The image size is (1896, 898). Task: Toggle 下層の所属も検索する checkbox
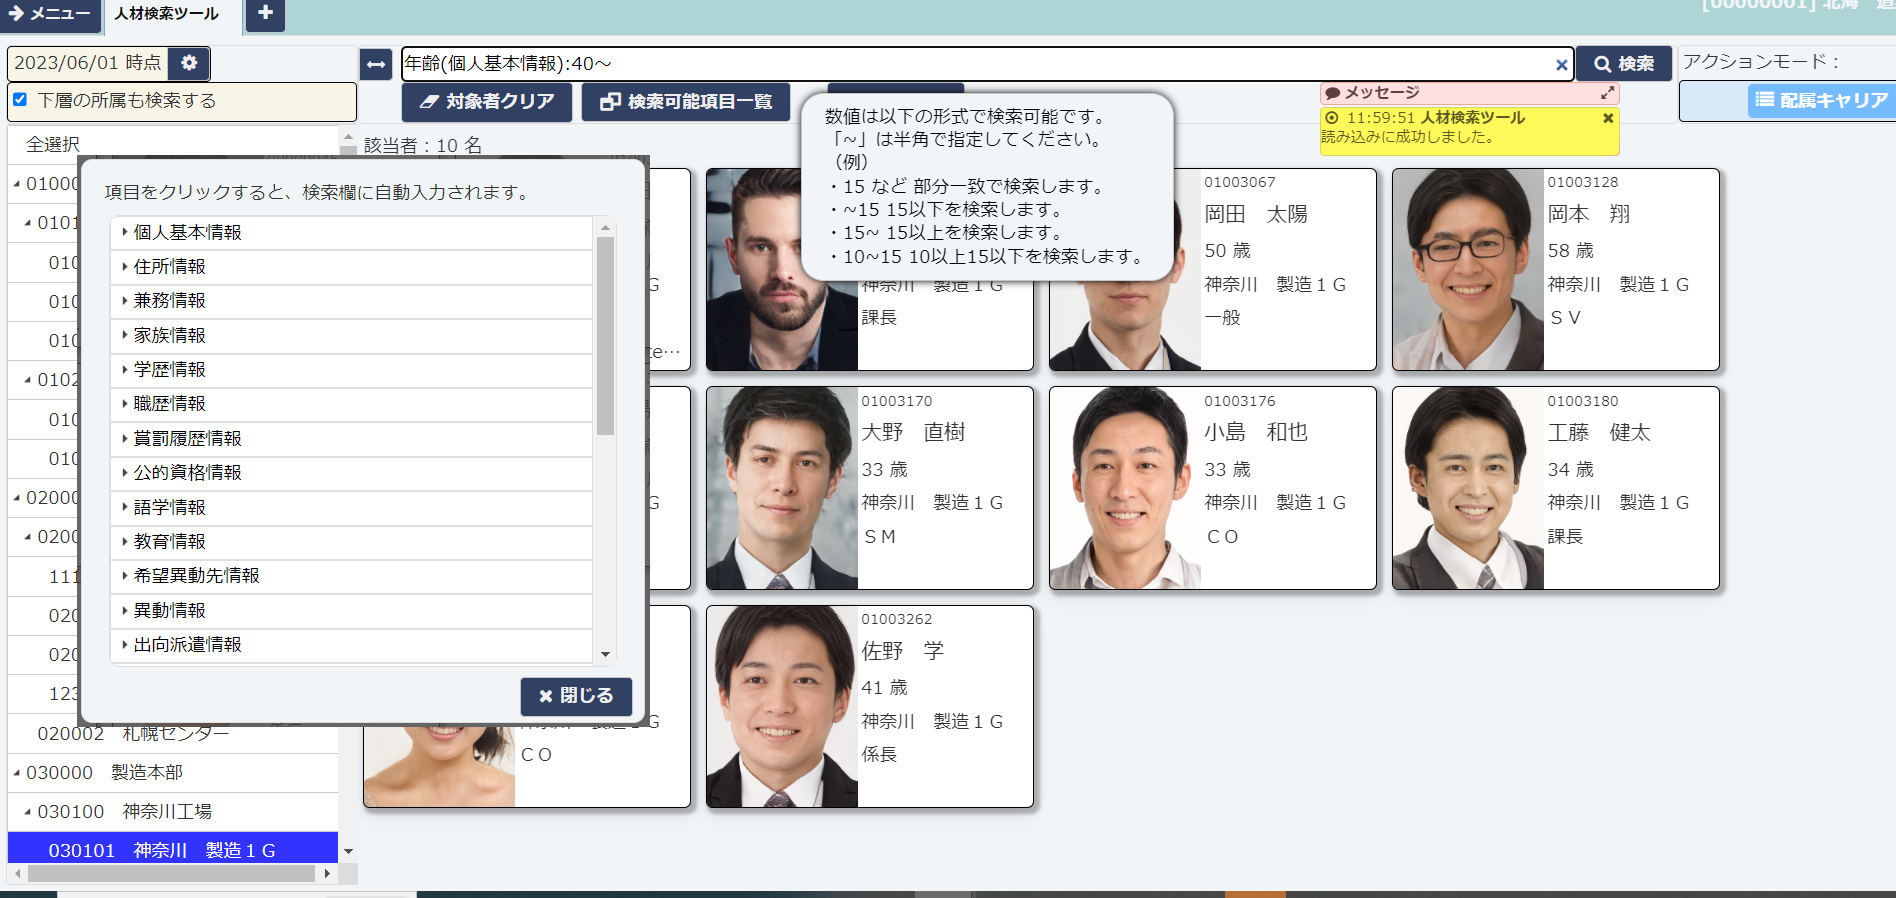[x=20, y=100]
